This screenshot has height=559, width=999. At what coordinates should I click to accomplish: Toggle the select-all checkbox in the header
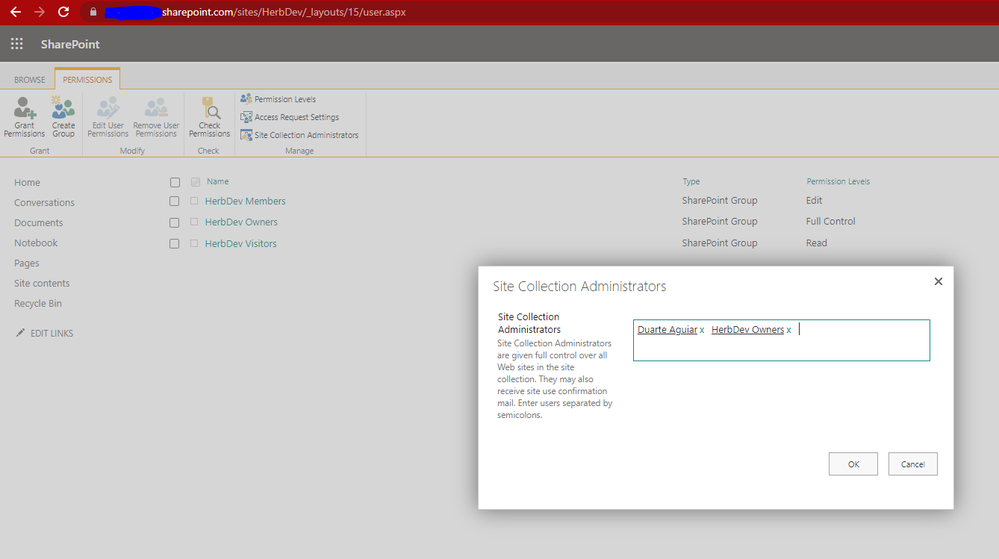[x=175, y=182]
